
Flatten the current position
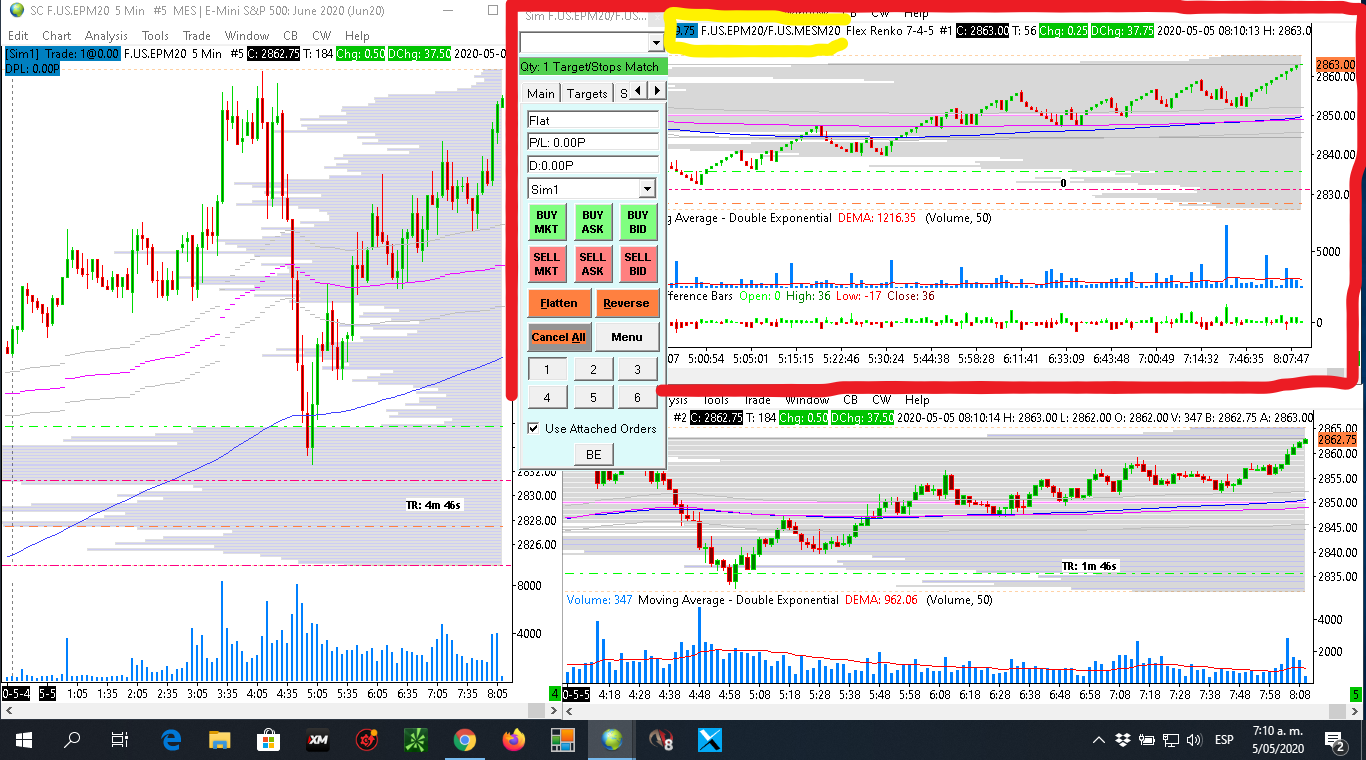[x=559, y=303]
